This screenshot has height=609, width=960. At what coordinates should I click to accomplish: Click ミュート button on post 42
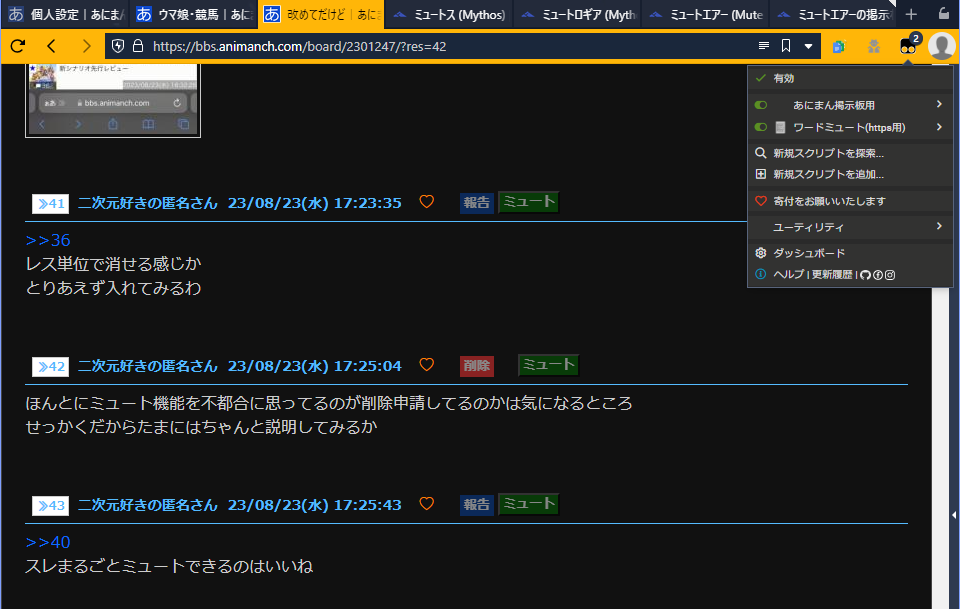coord(549,365)
